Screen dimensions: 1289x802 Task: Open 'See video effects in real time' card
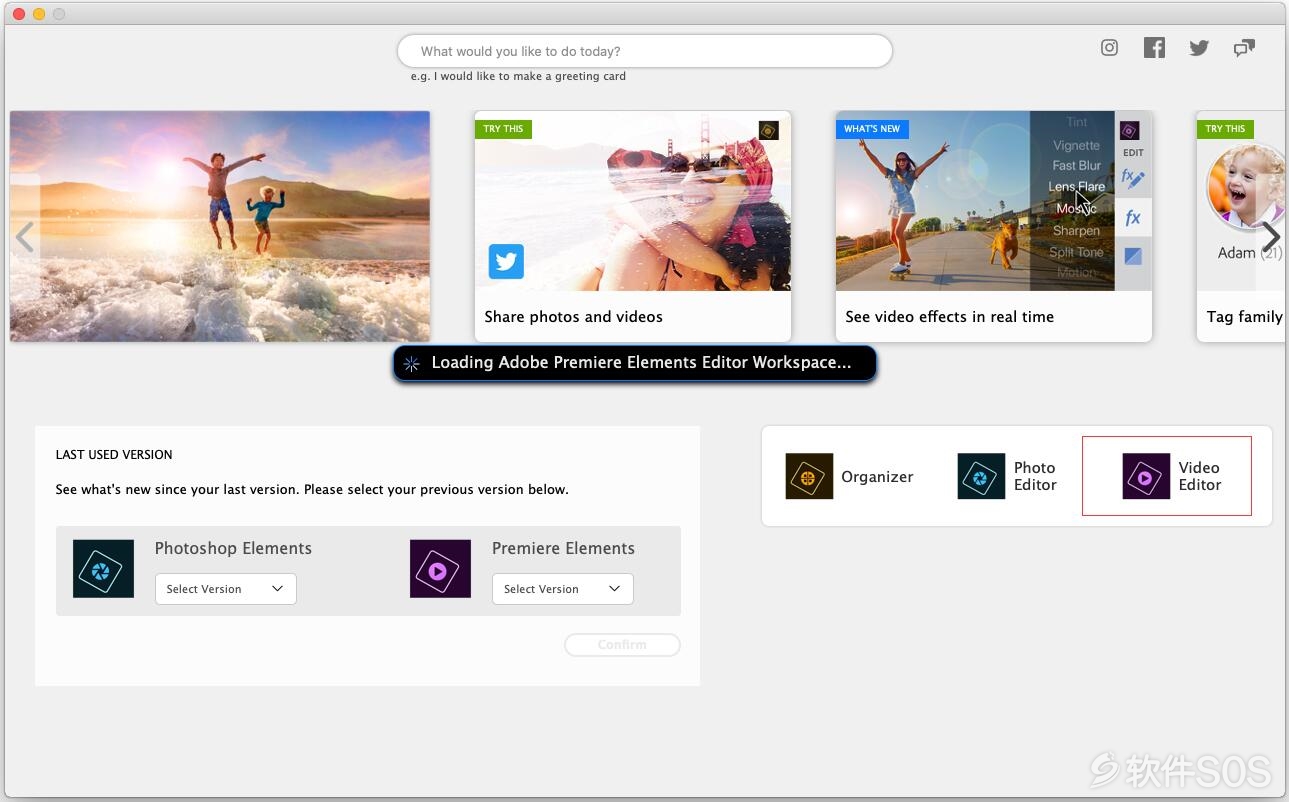pos(994,226)
